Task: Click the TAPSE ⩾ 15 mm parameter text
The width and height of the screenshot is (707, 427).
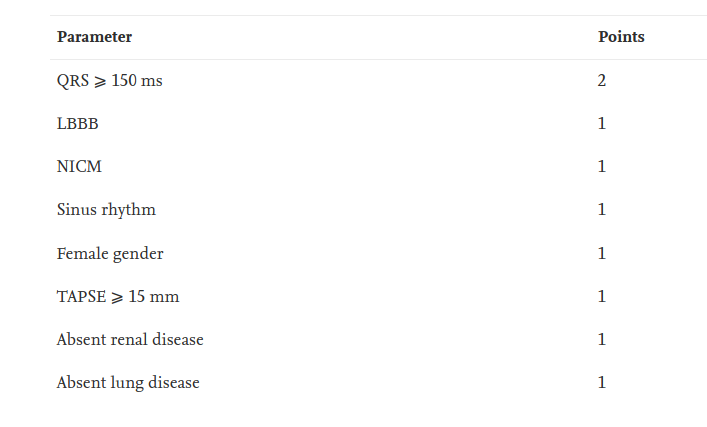Action: click(x=118, y=297)
